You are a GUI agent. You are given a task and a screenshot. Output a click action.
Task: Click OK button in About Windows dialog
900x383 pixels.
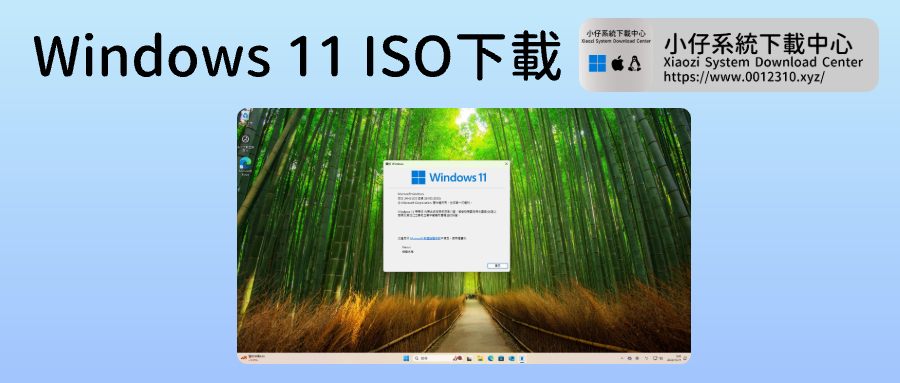[497, 266]
